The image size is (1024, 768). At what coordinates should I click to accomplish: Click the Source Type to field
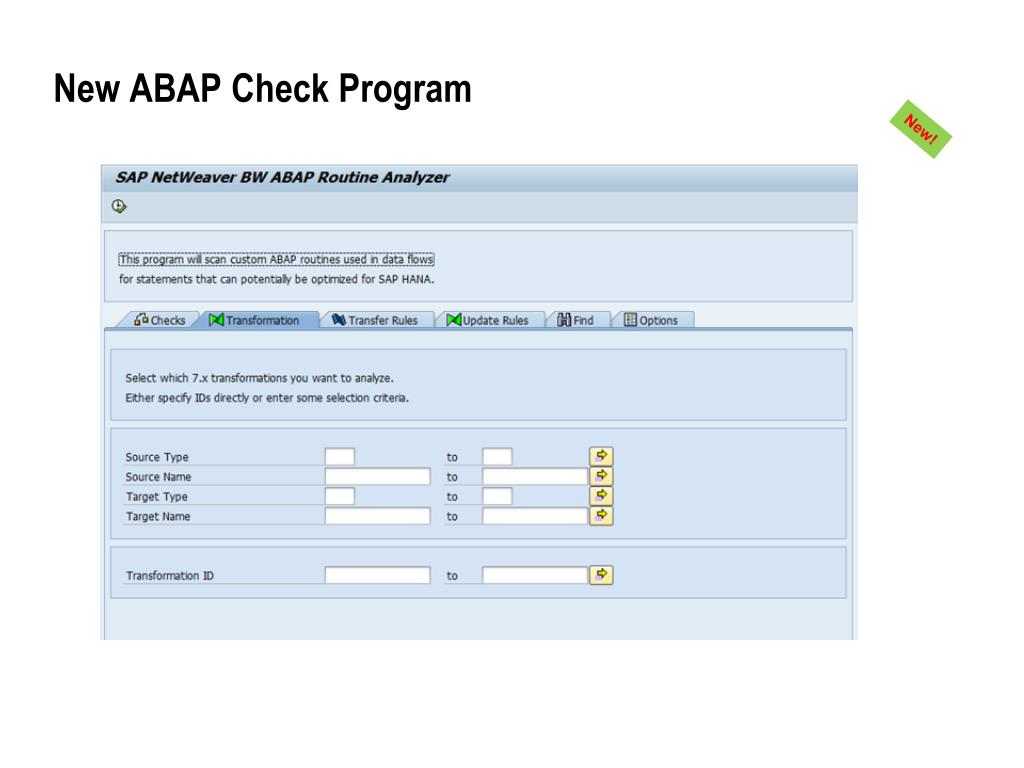497,456
